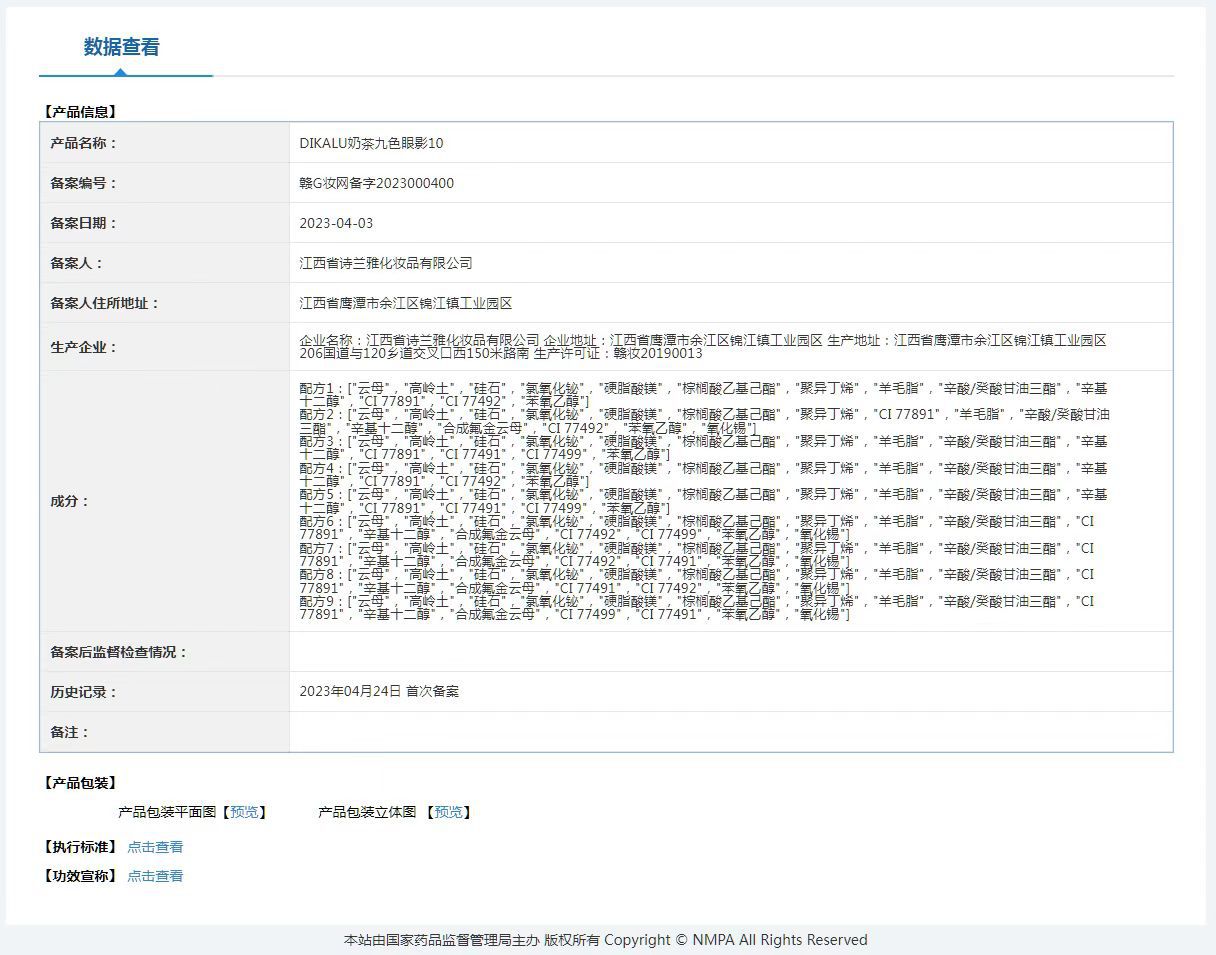Click the 备案日期 label cell
The width and height of the screenshot is (1216, 955).
tap(165, 223)
